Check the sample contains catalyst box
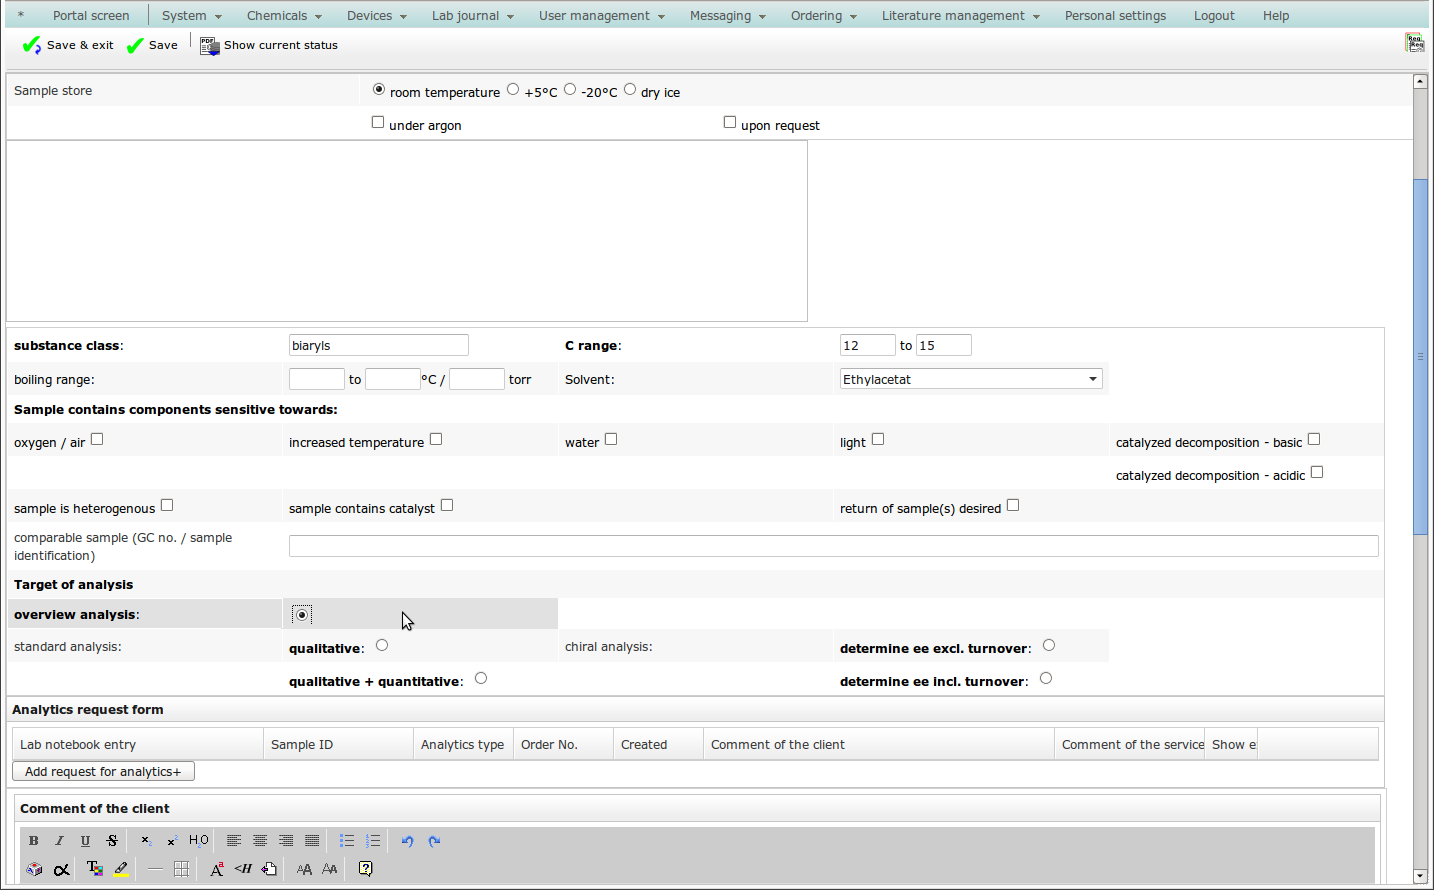The height and width of the screenshot is (890, 1434). [447, 505]
